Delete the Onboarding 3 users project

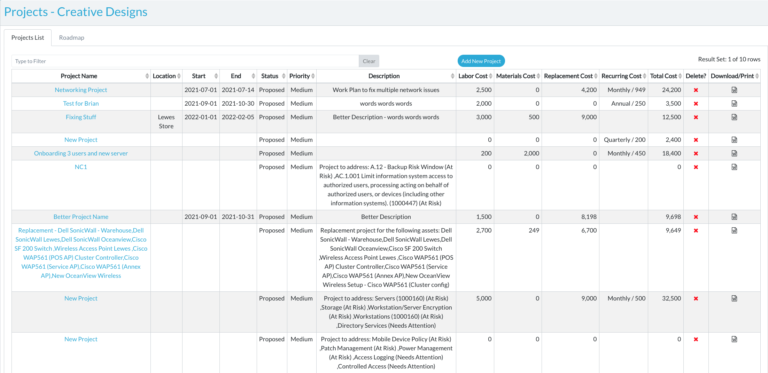coord(696,154)
